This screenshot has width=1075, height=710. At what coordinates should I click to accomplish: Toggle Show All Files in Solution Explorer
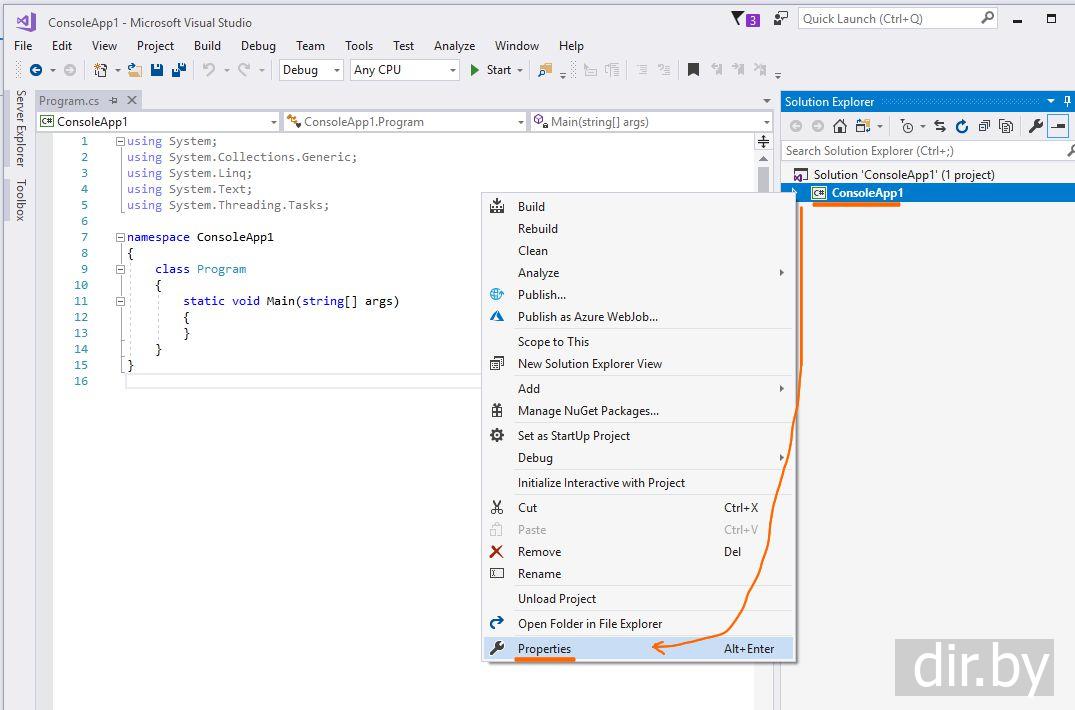tap(1006, 126)
